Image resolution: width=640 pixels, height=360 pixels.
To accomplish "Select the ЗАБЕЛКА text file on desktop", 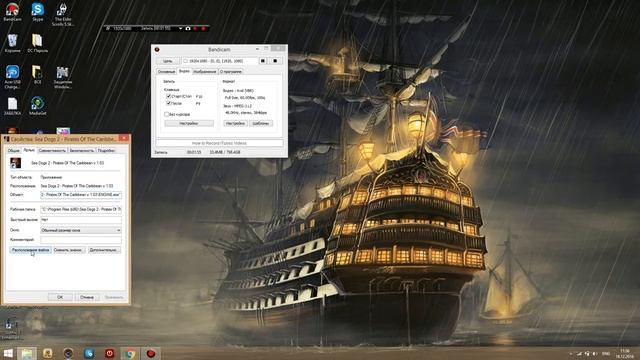I will [x=12, y=106].
